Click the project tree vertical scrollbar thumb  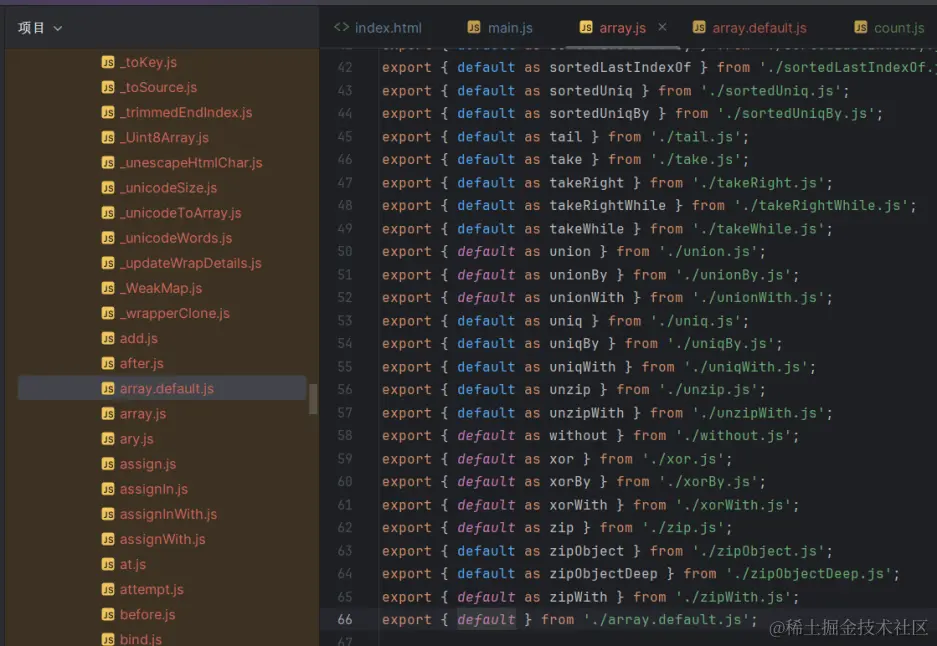[313, 399]
